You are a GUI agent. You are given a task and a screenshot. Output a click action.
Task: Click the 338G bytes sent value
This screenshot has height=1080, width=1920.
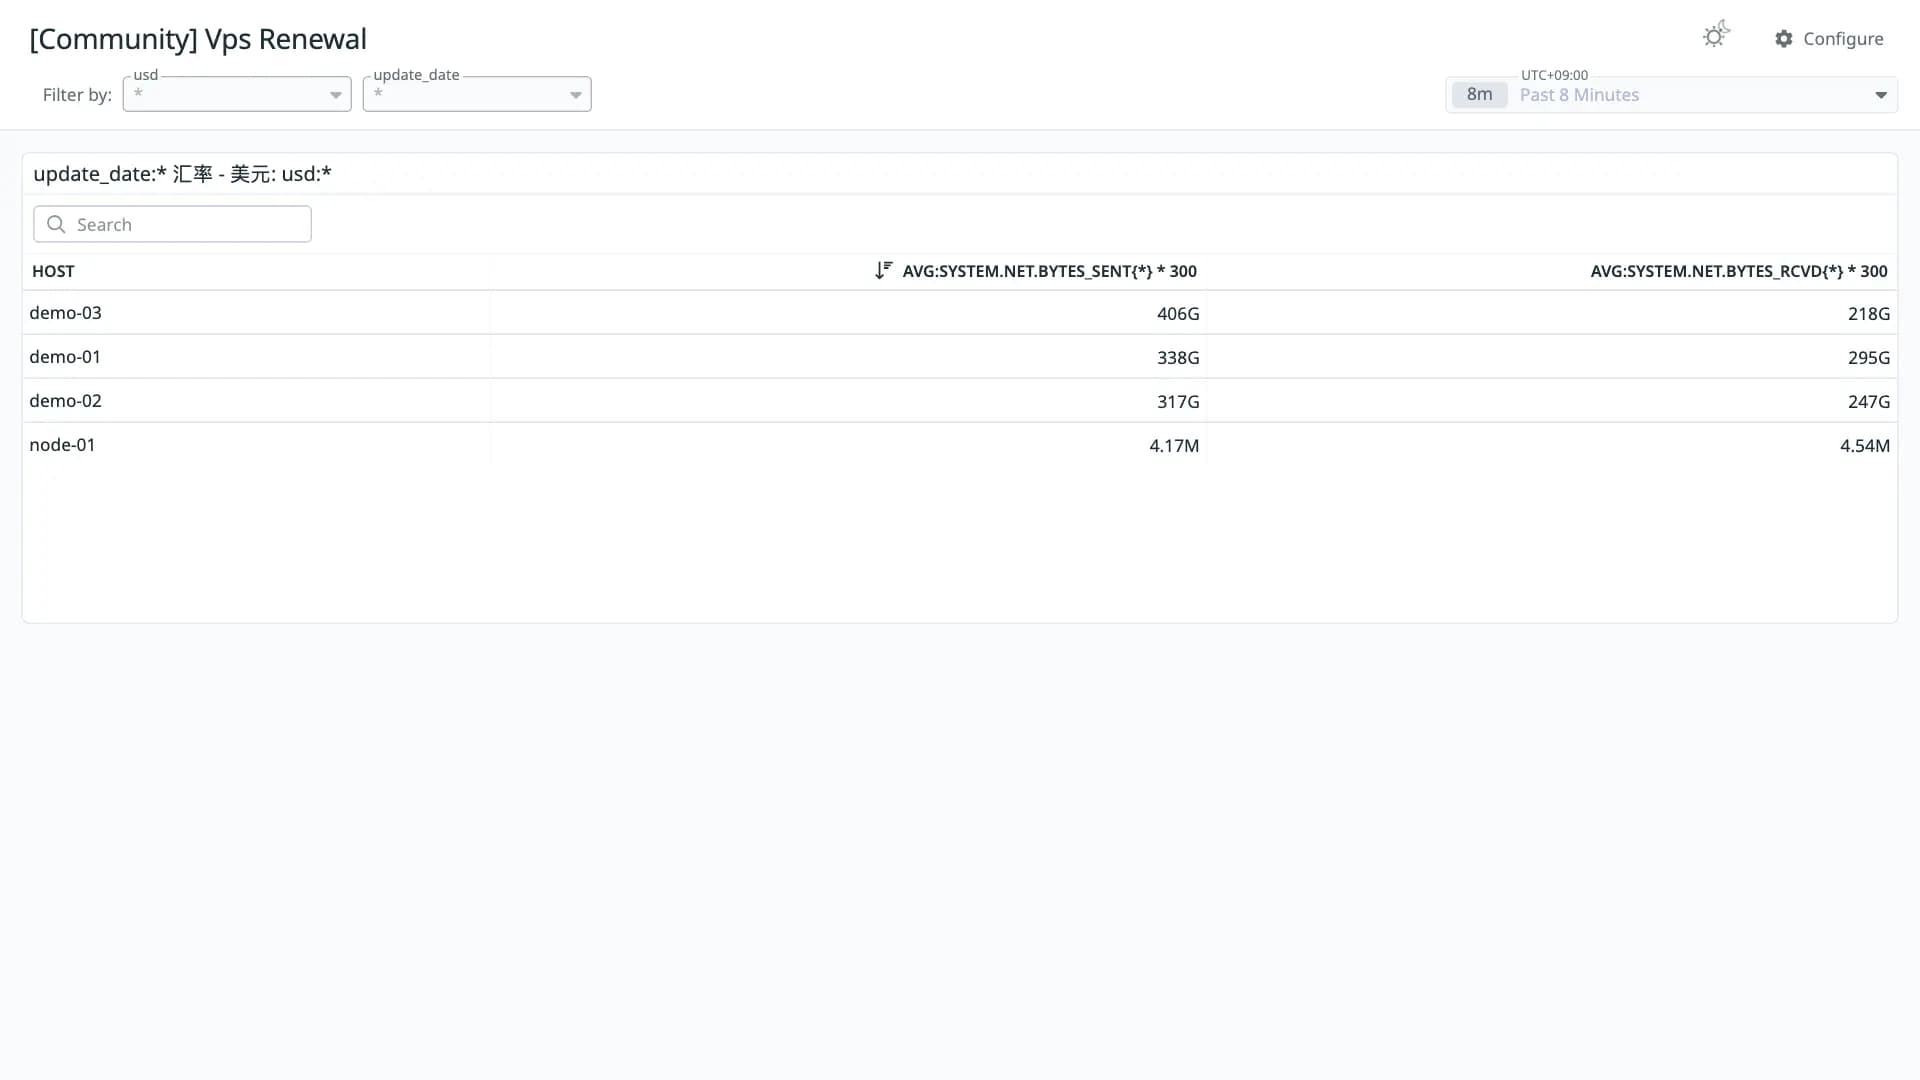pyautogui.click(x=1178, y=358)
